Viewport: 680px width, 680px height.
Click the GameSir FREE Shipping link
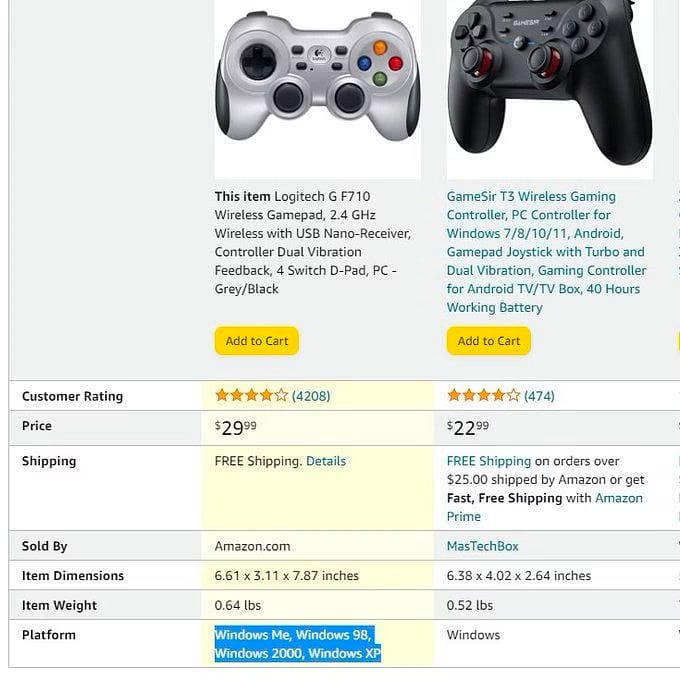point(489,461)
